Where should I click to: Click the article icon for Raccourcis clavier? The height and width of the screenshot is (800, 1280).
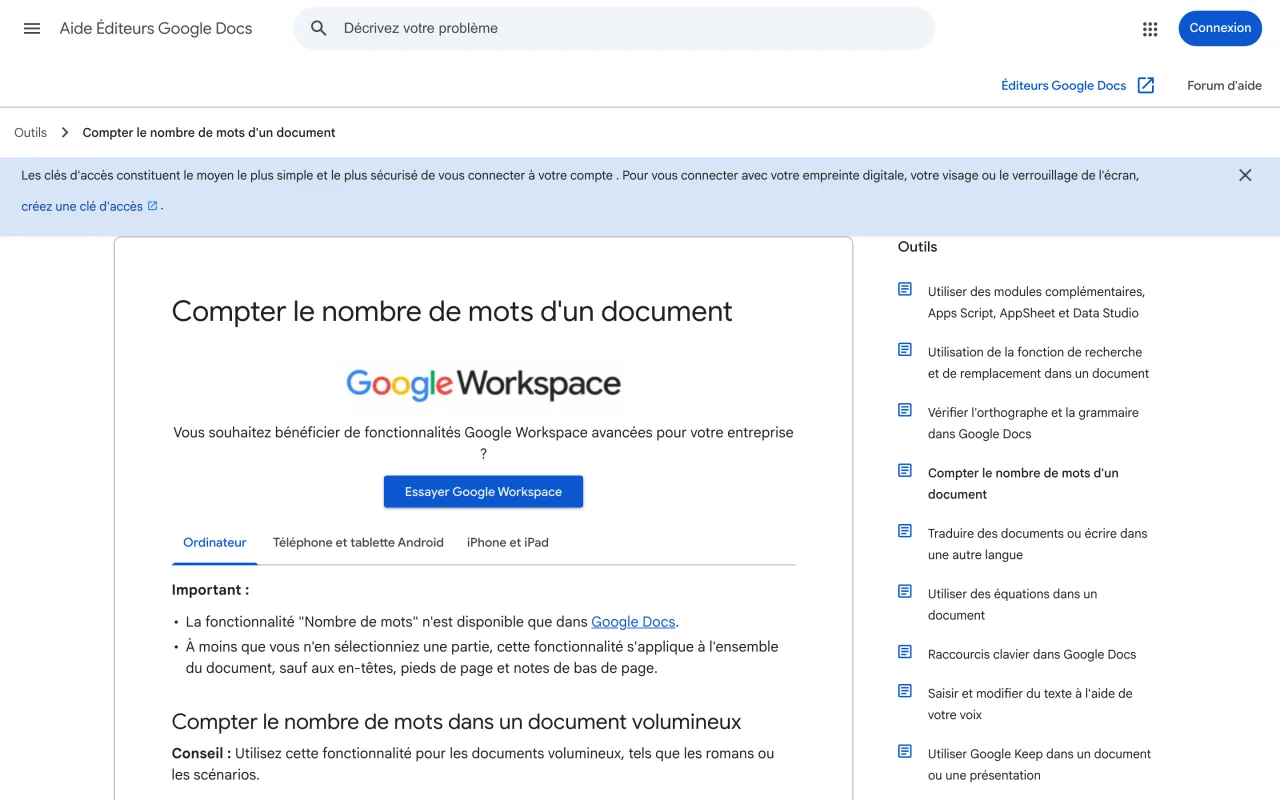pyautogui.click(x=905, y=652)
